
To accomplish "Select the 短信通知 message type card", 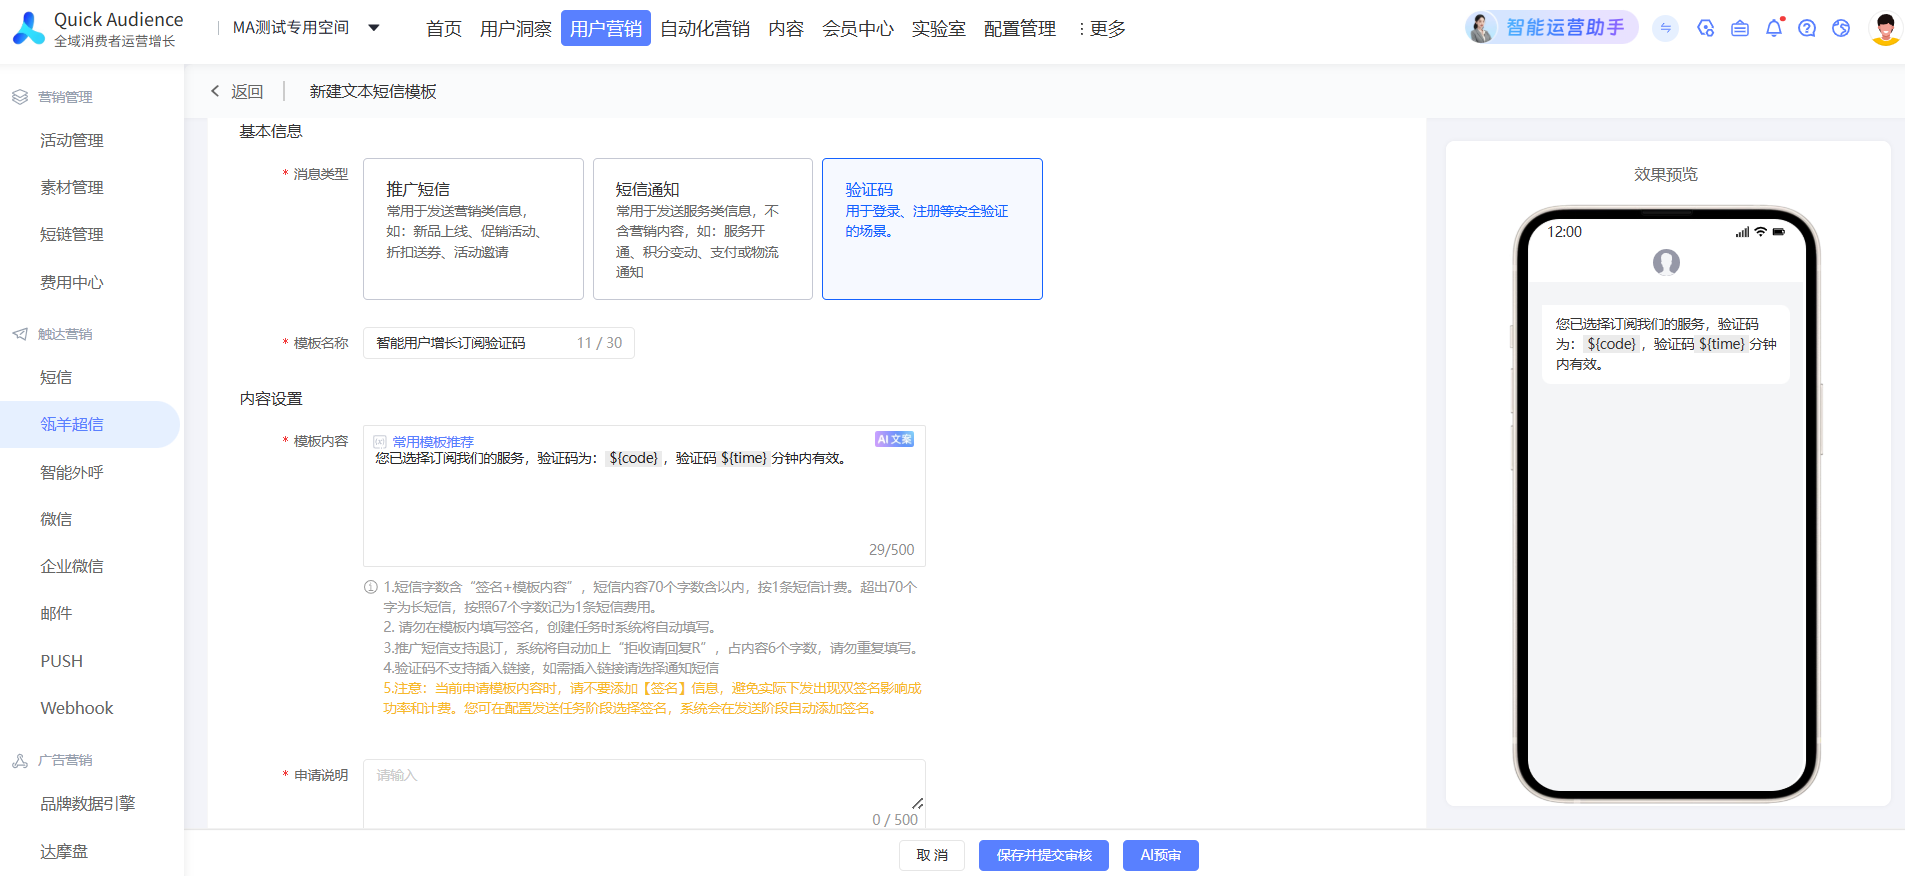I will [x=703, y=229].
